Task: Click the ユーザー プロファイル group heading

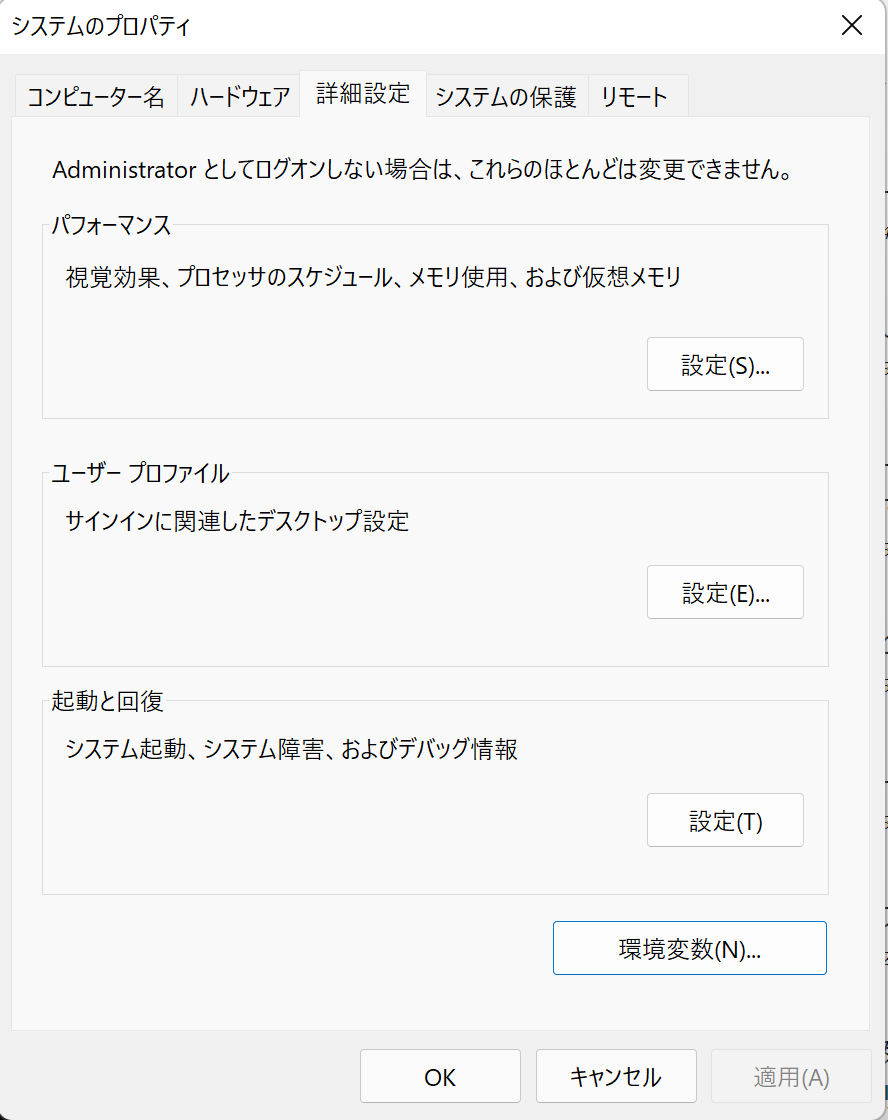Action: point(140,473)
